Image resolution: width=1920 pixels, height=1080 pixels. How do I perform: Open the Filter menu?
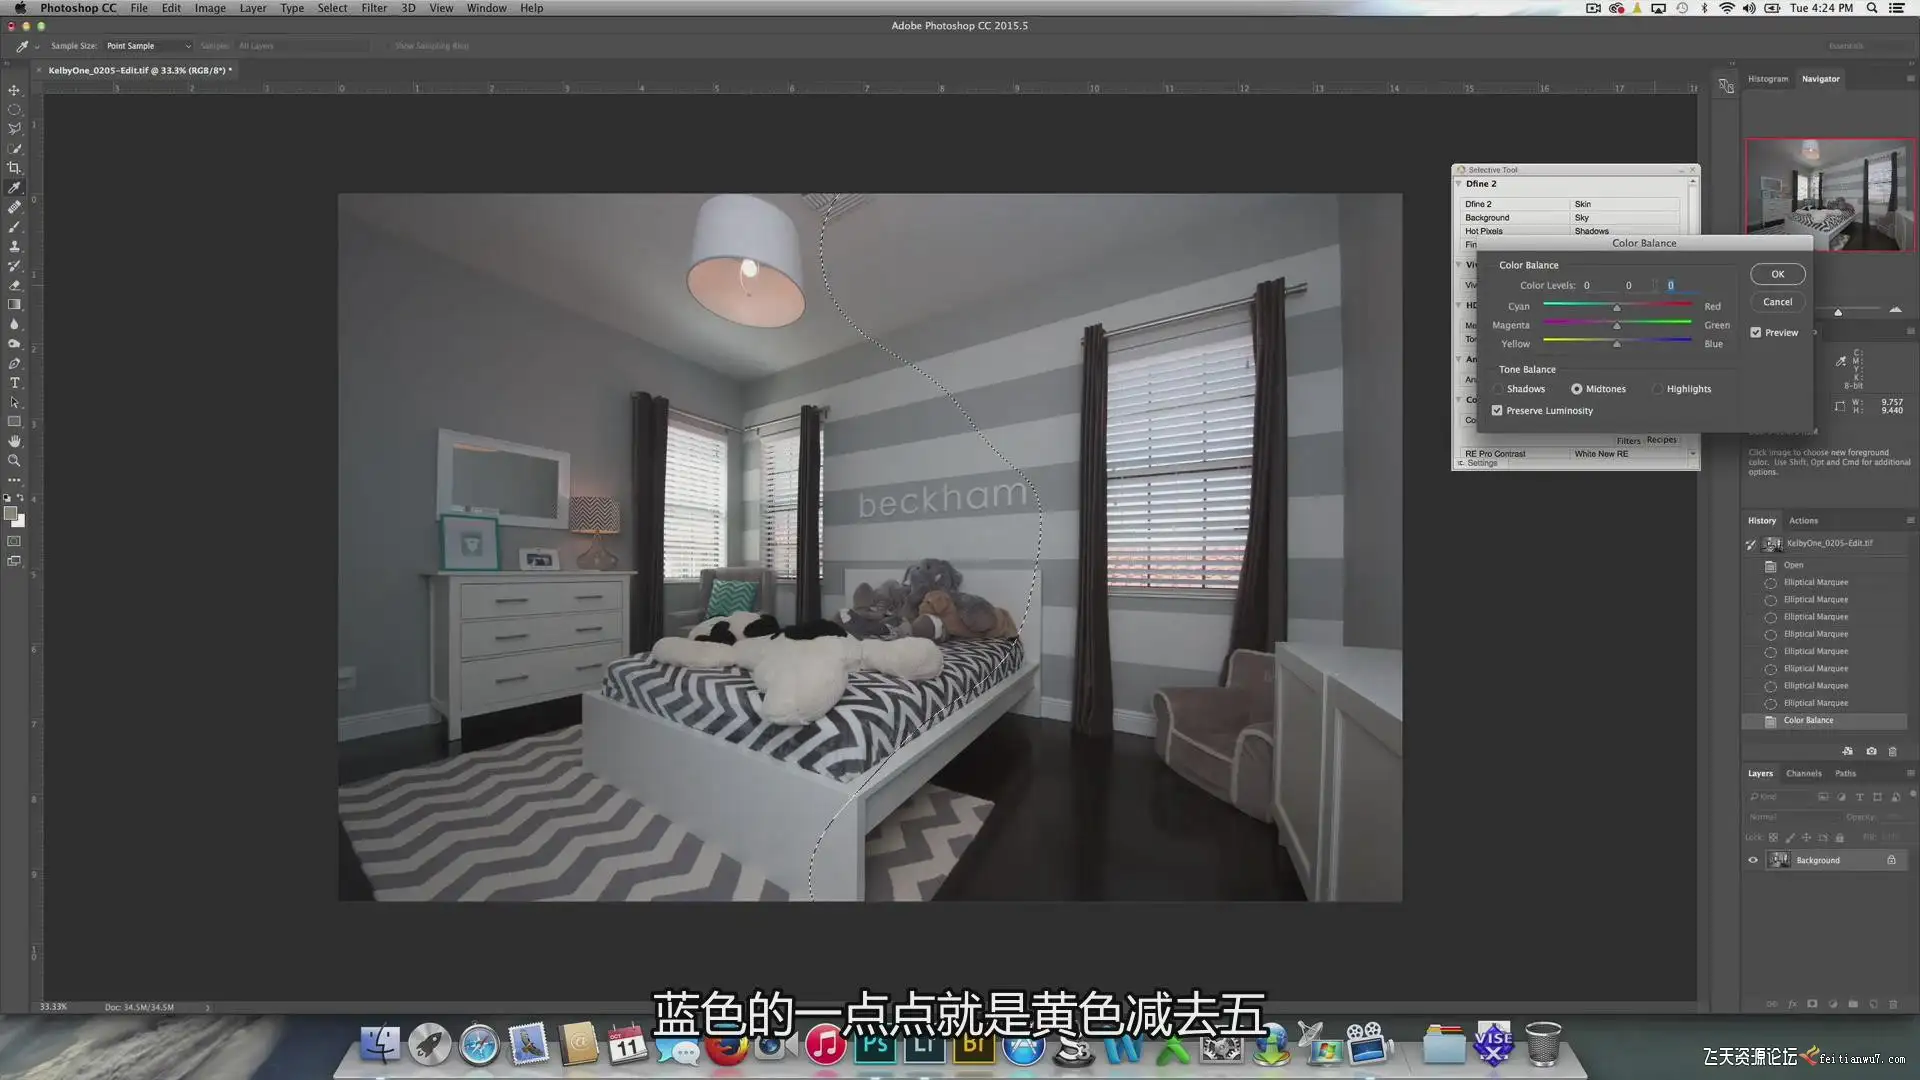point(374,8)
